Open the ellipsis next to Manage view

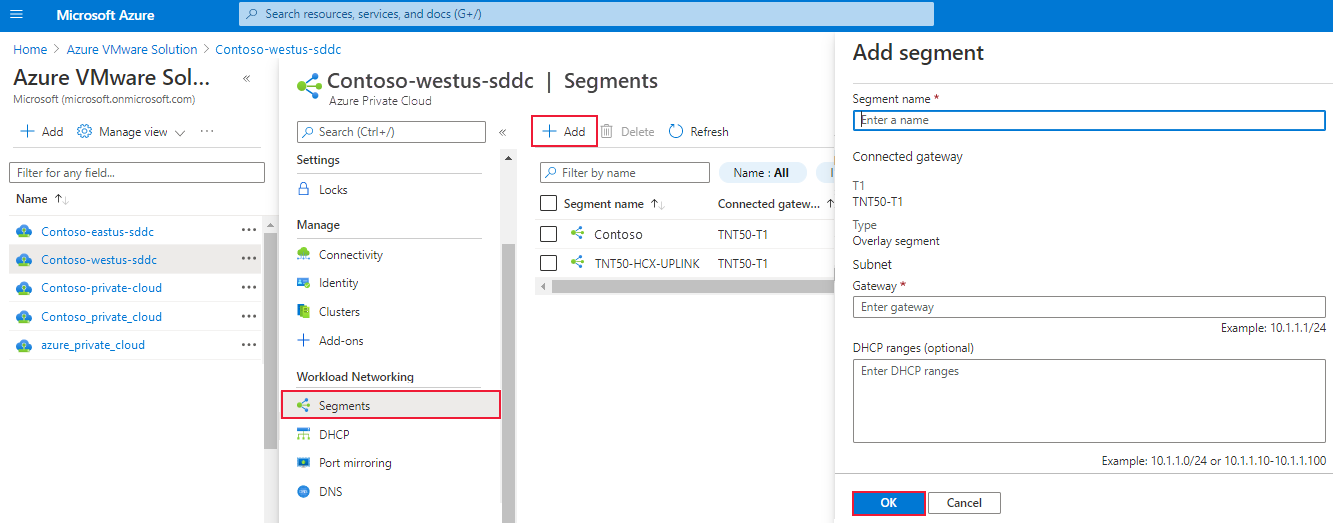[x=207, y=132]
